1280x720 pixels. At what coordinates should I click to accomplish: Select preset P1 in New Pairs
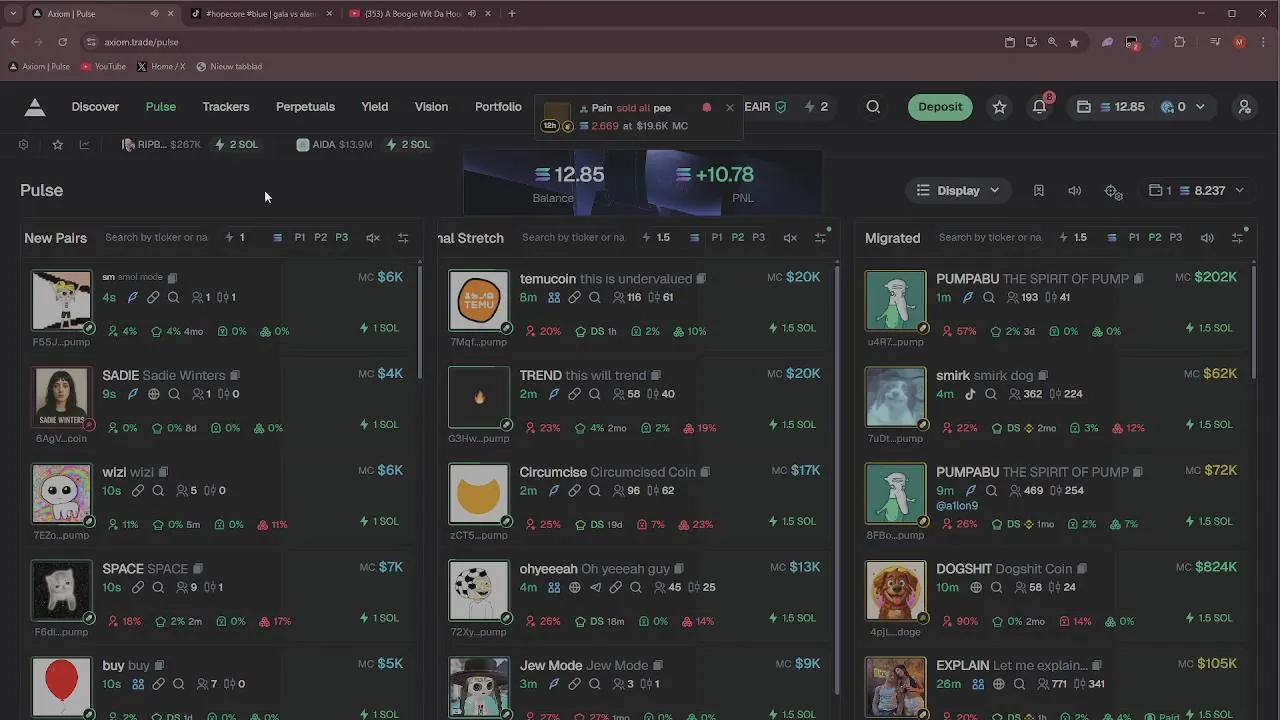(x=299, y=238)
